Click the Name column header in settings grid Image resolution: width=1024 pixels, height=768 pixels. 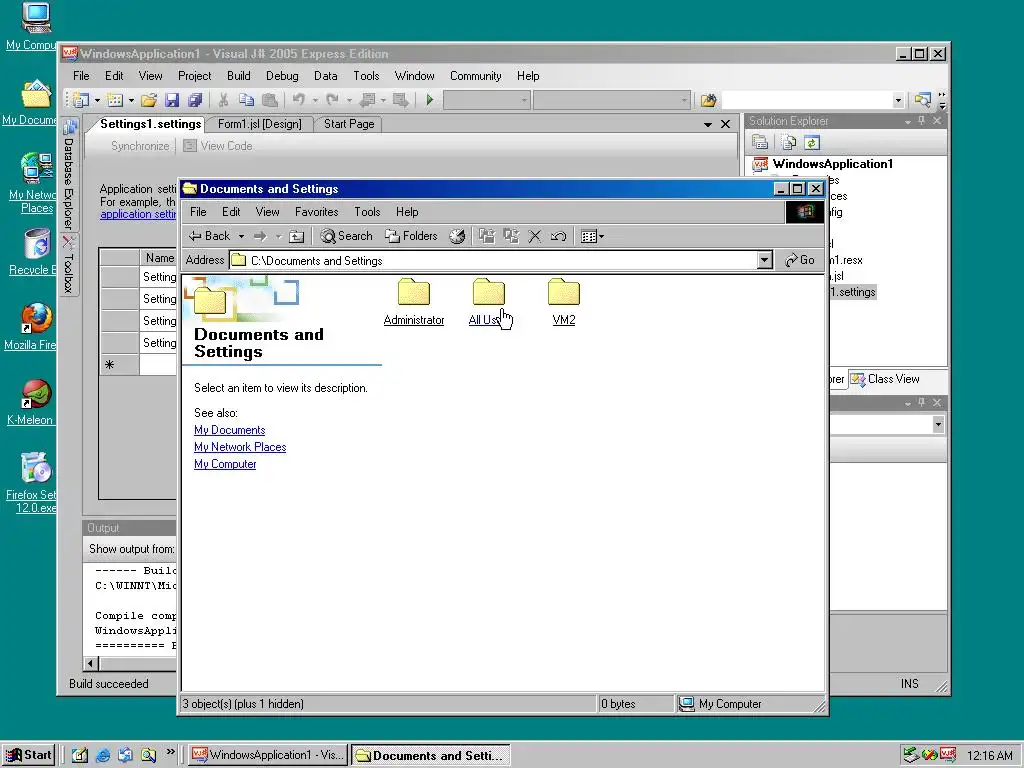[159, 258]
